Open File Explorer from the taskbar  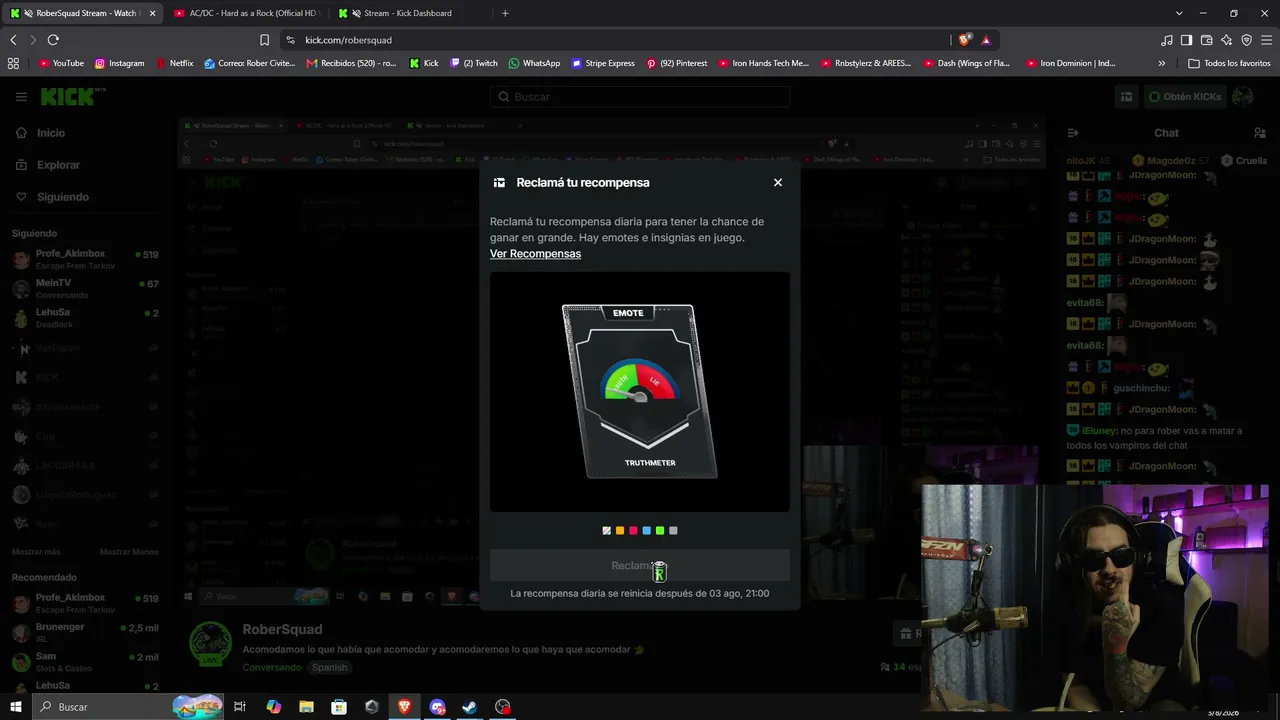click(306, 707)
